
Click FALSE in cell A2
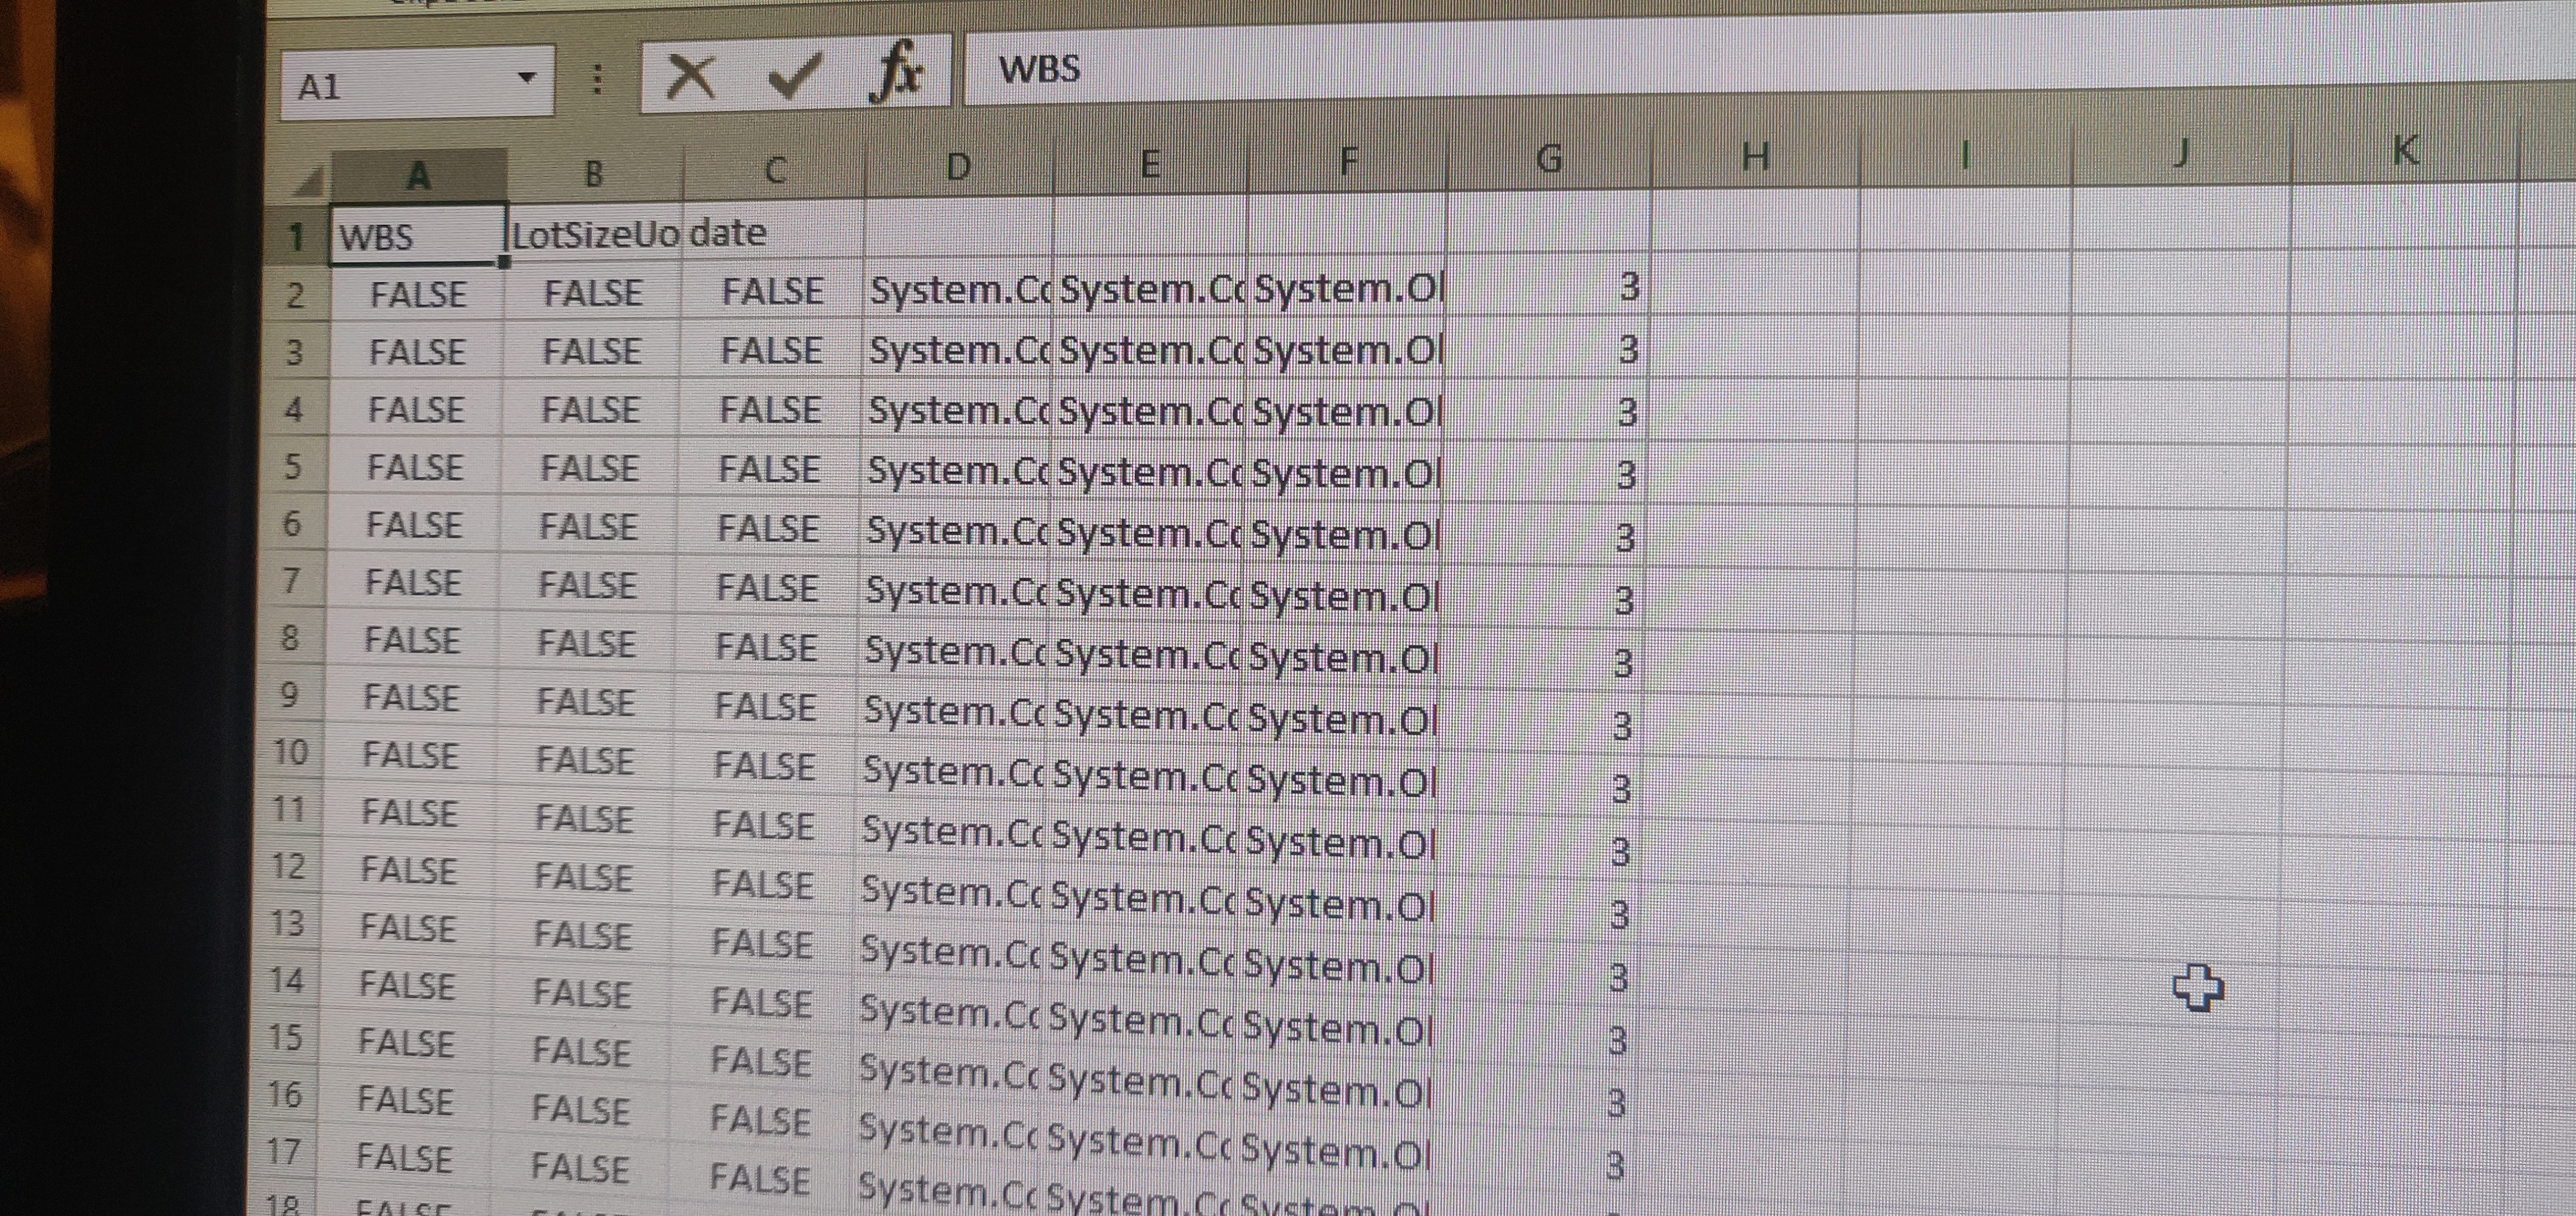418,295
